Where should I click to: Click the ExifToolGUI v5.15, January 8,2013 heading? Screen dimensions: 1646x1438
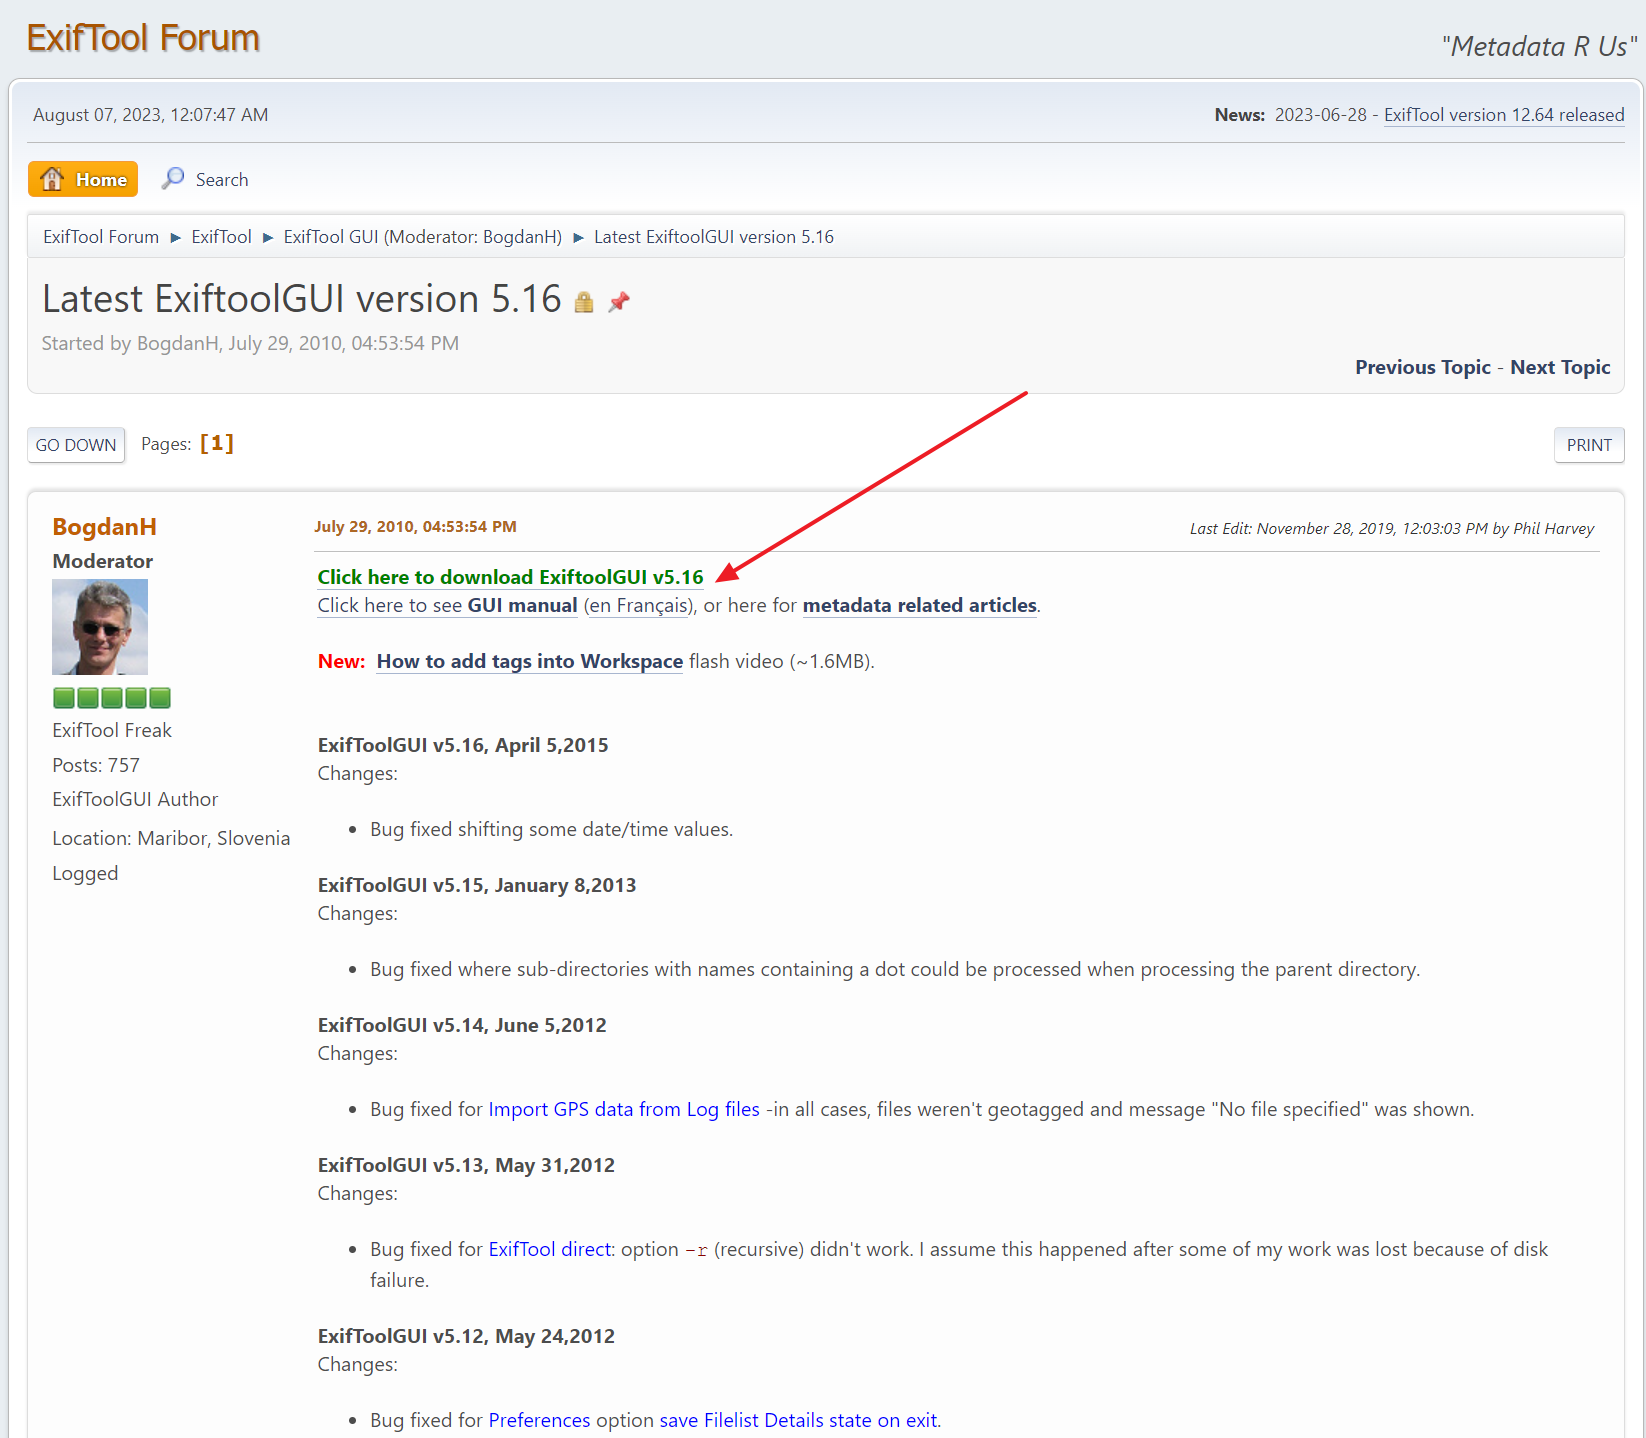[477, 885]
